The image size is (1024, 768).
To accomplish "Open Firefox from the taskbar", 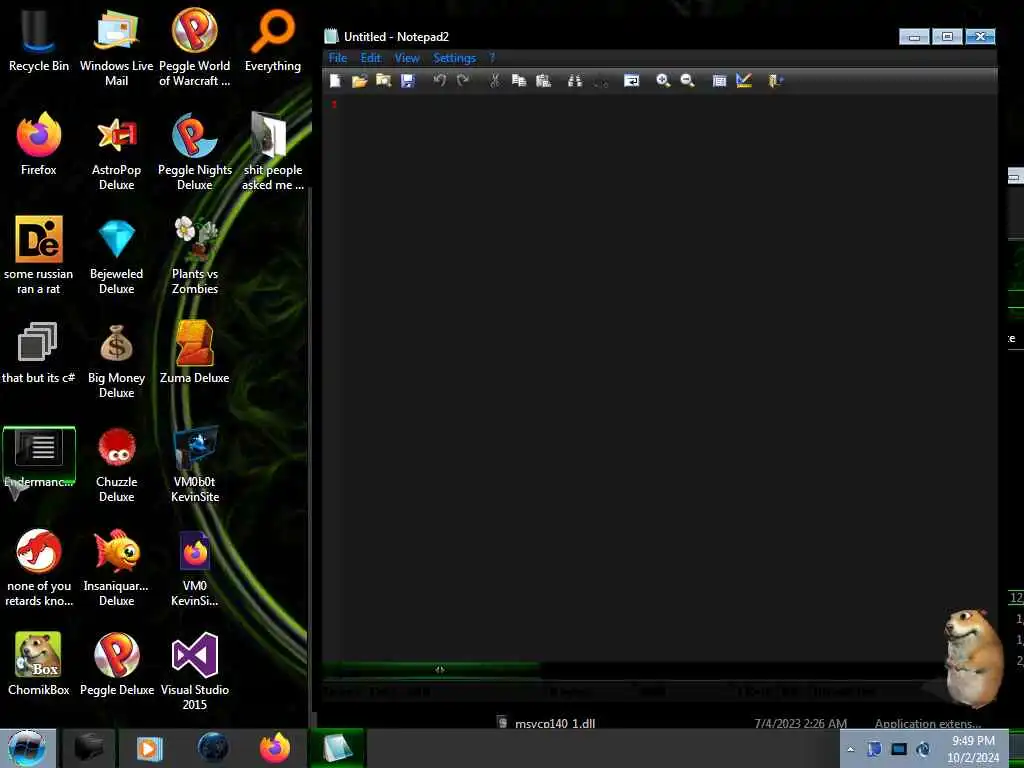I will (x=275, y=748).
